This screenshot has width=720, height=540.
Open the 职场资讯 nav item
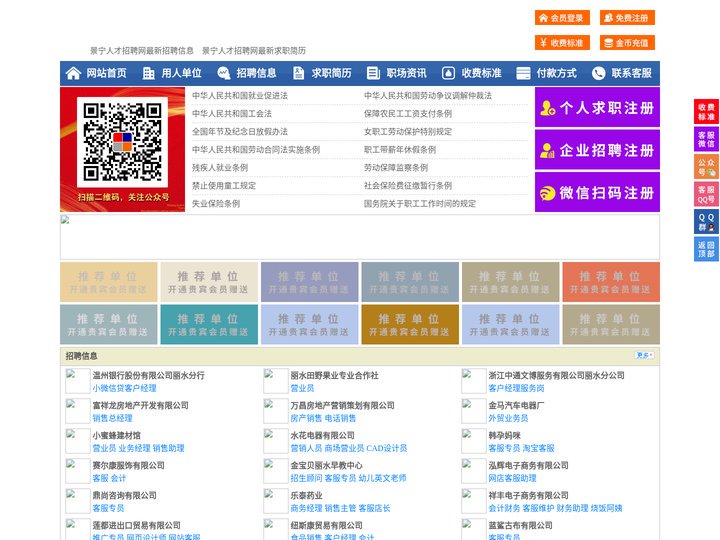[406, 73]
